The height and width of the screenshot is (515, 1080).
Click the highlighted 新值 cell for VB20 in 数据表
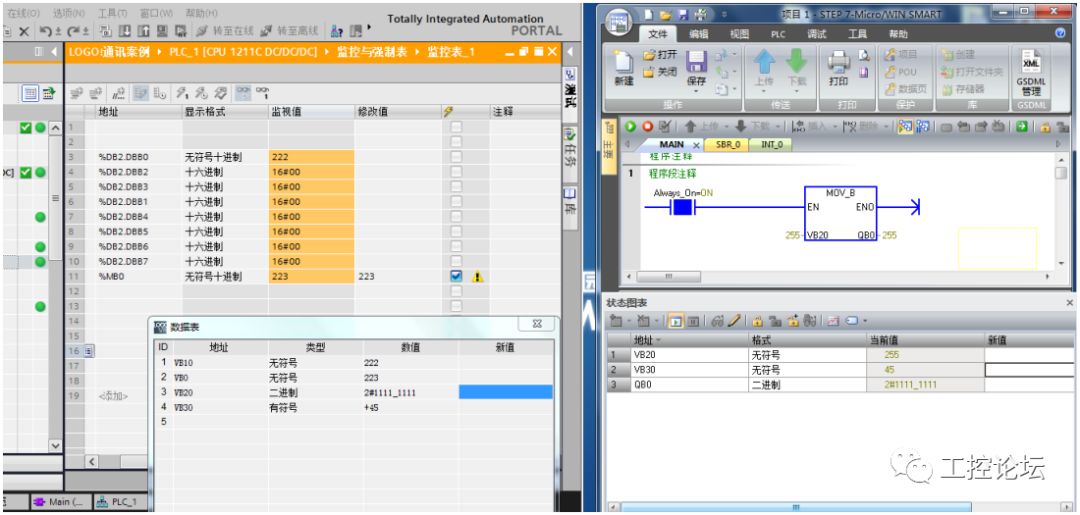coord(506,392)
